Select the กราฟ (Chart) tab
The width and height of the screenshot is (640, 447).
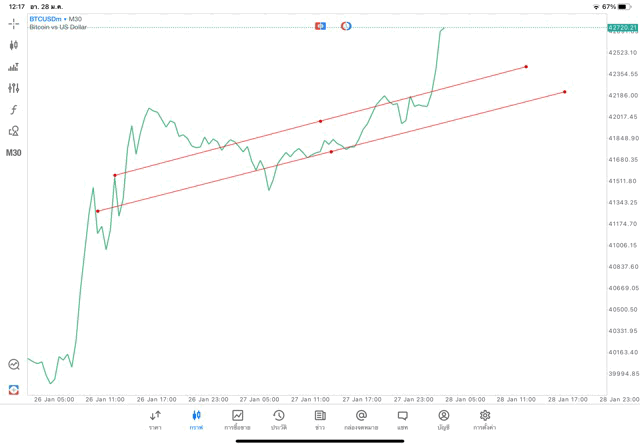[196, 420]
